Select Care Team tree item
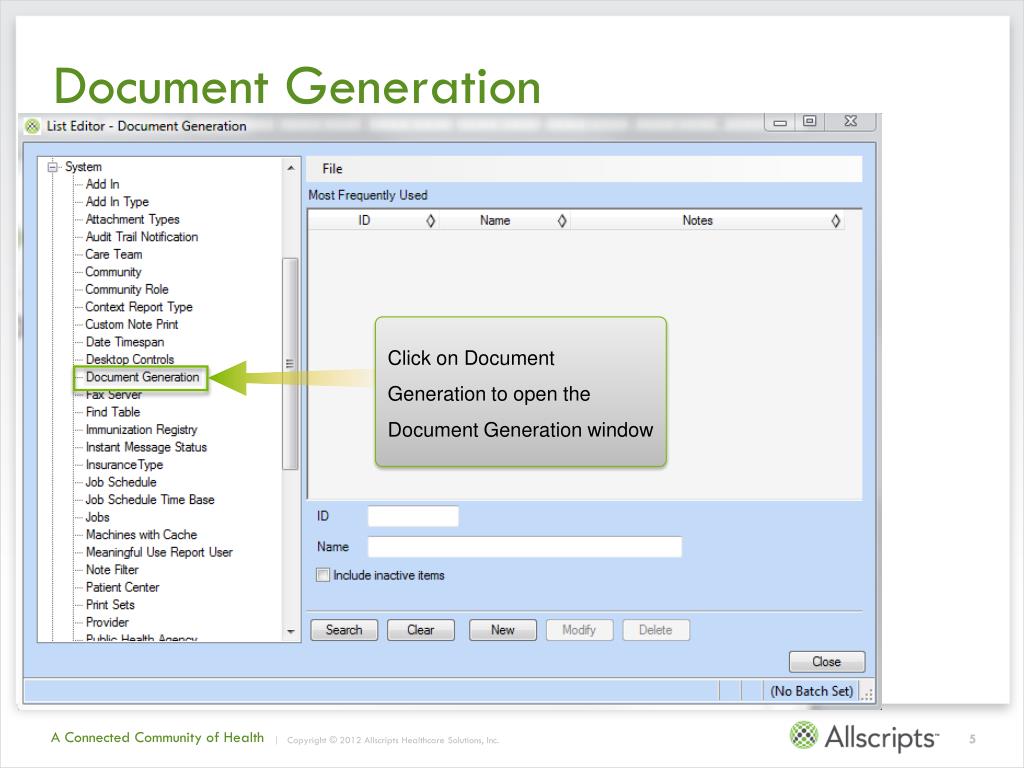The height and width of the screenshot is (768, 1024). point(114,255)
